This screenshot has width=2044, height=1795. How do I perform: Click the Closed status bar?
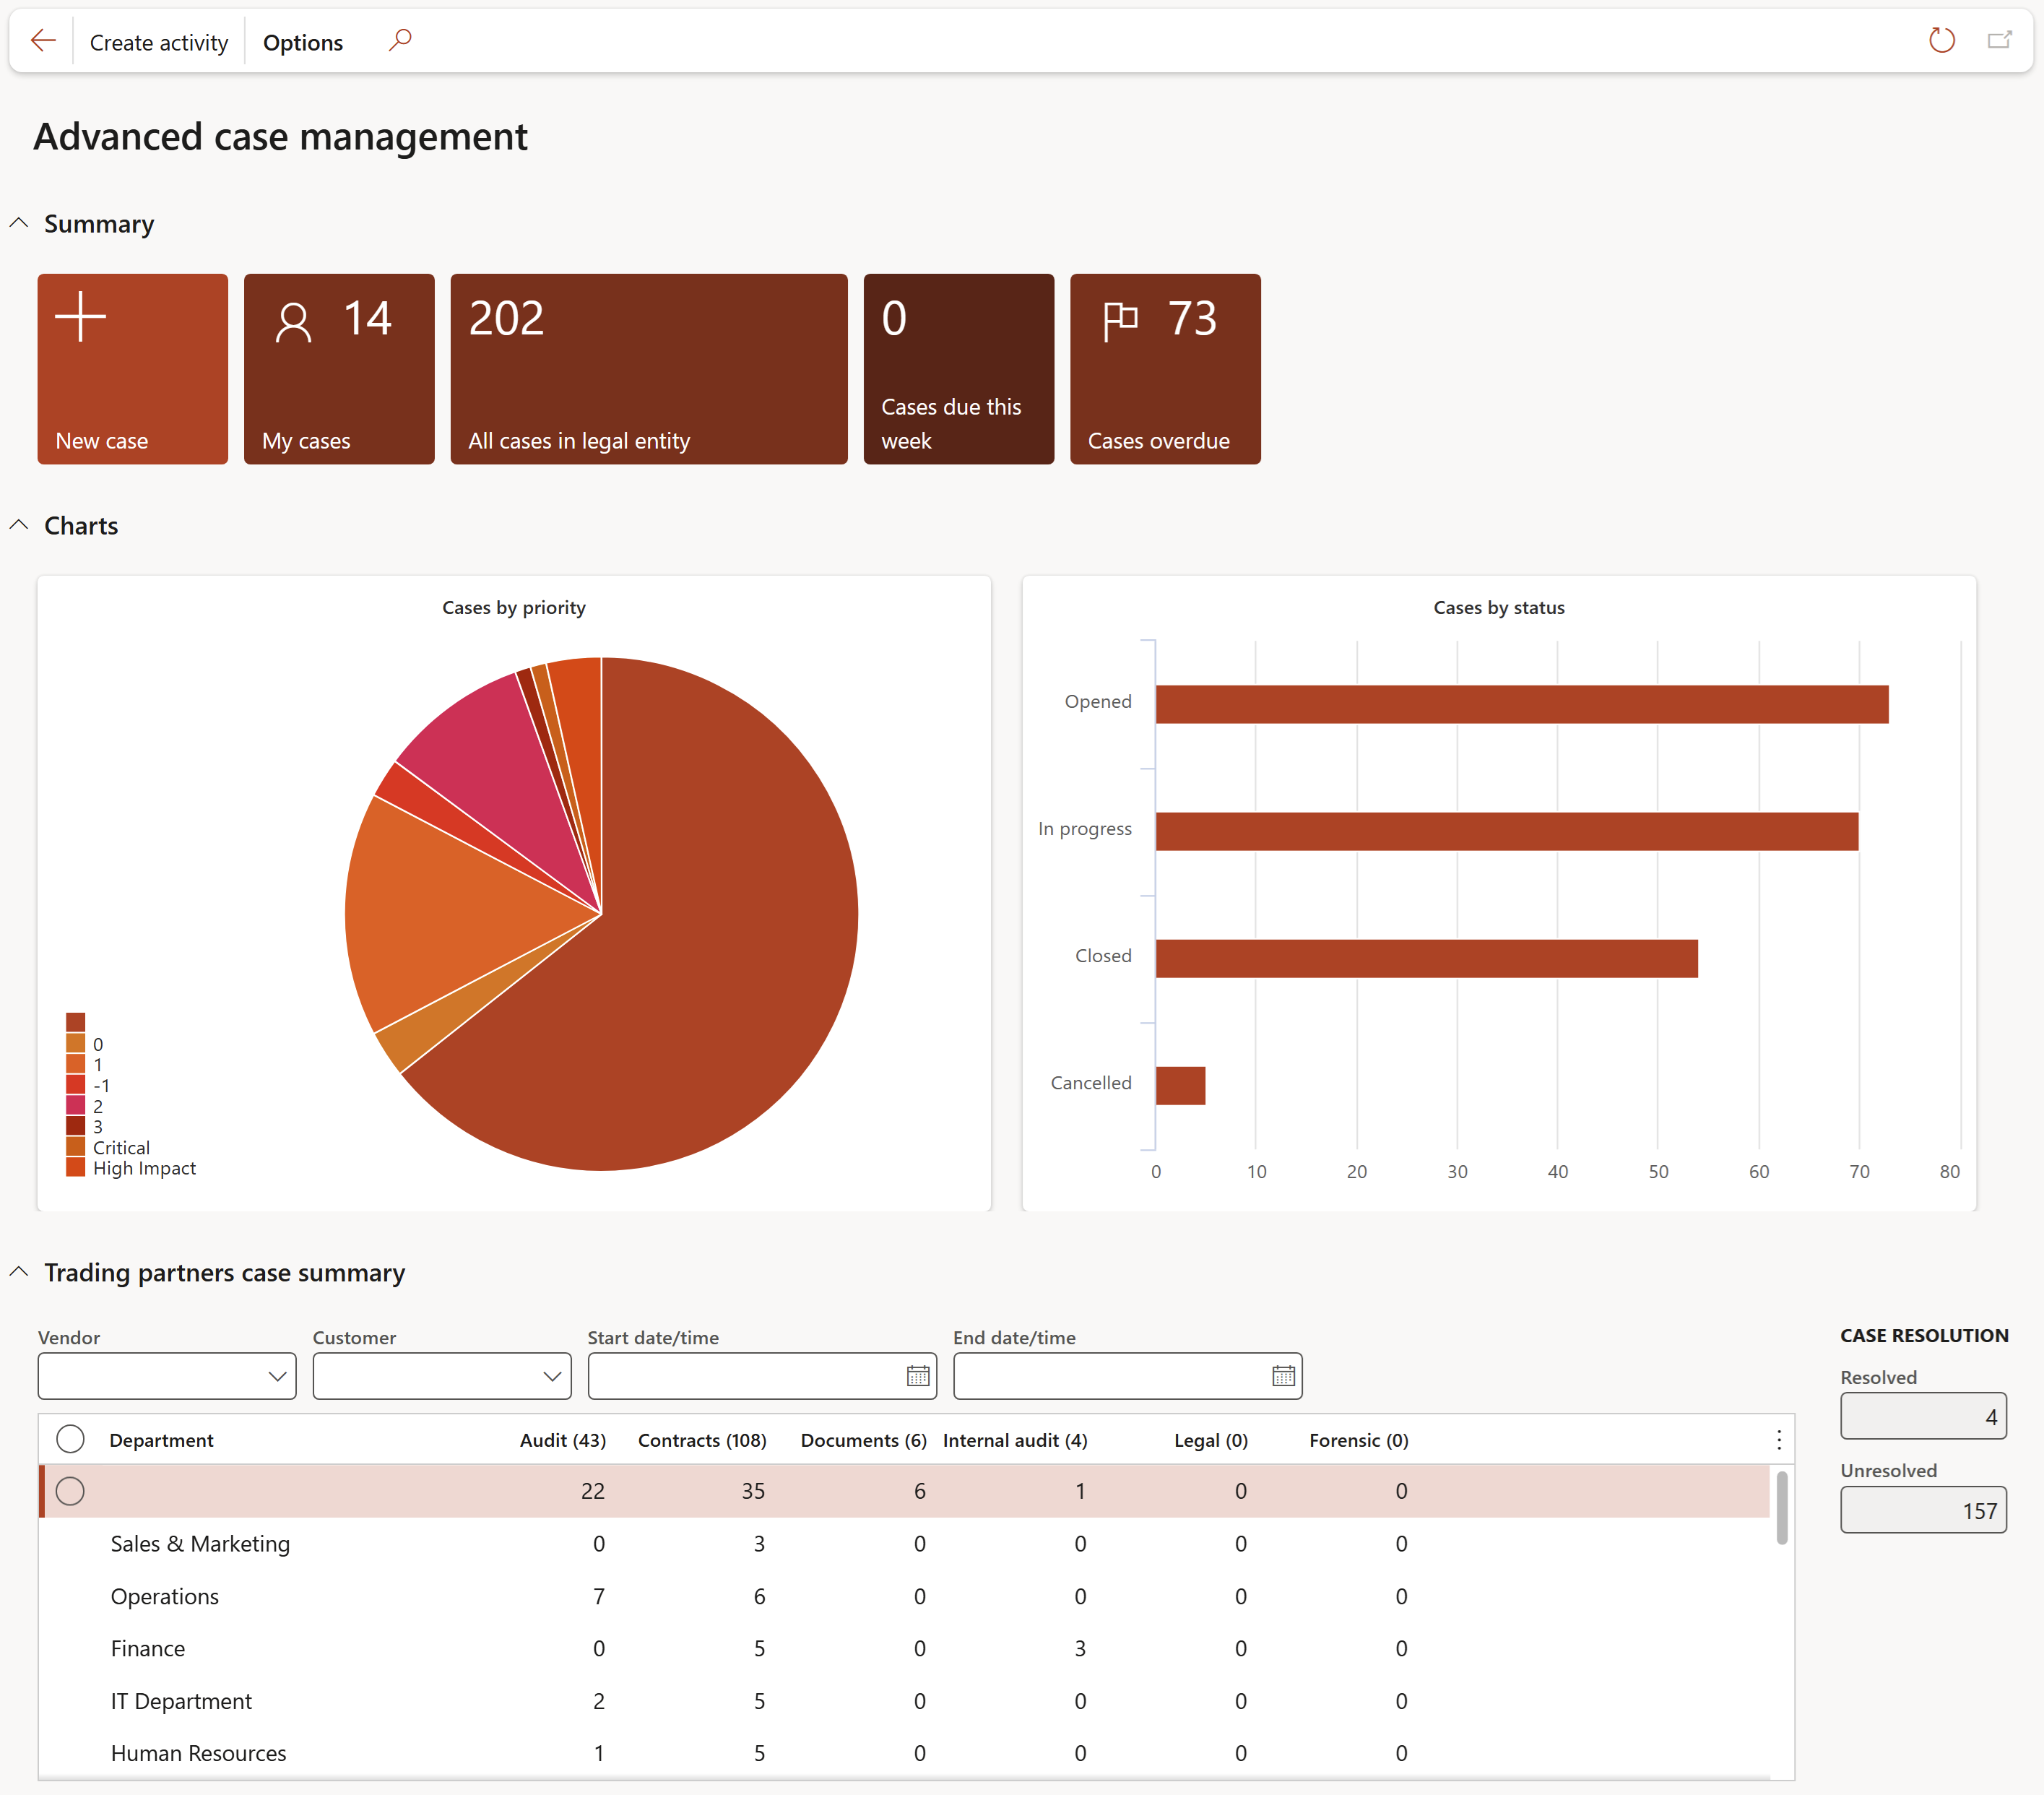coord(1427,958)
